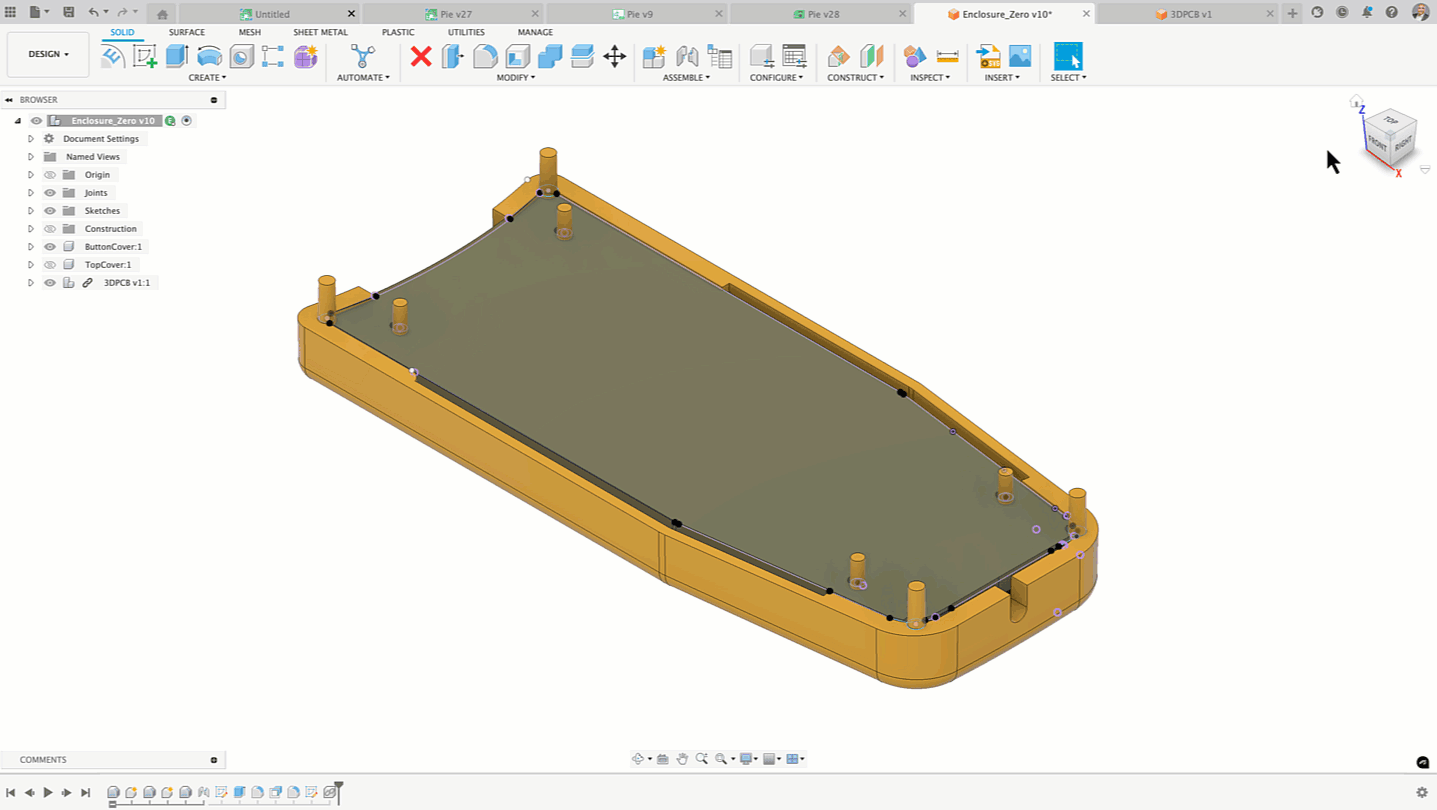Expand the 3DPCB v1:1 component

tap(31, 283)
